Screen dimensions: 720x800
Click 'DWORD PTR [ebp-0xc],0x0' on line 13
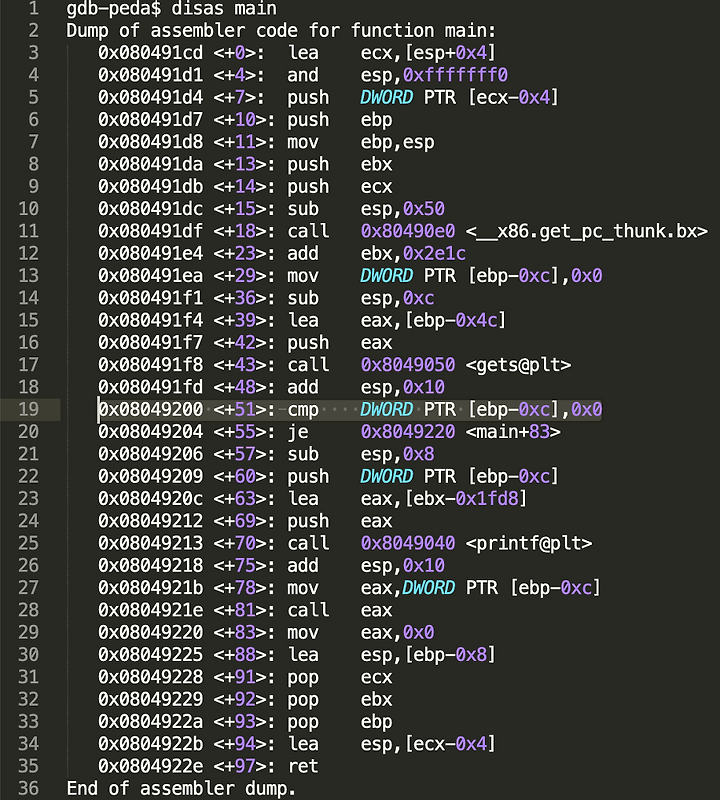(x=481, y=276)
